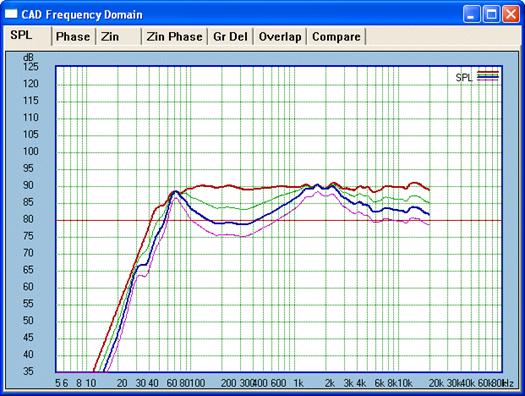
Task: Click the 1k frequency axis label
Action: [x=298, y=383]
